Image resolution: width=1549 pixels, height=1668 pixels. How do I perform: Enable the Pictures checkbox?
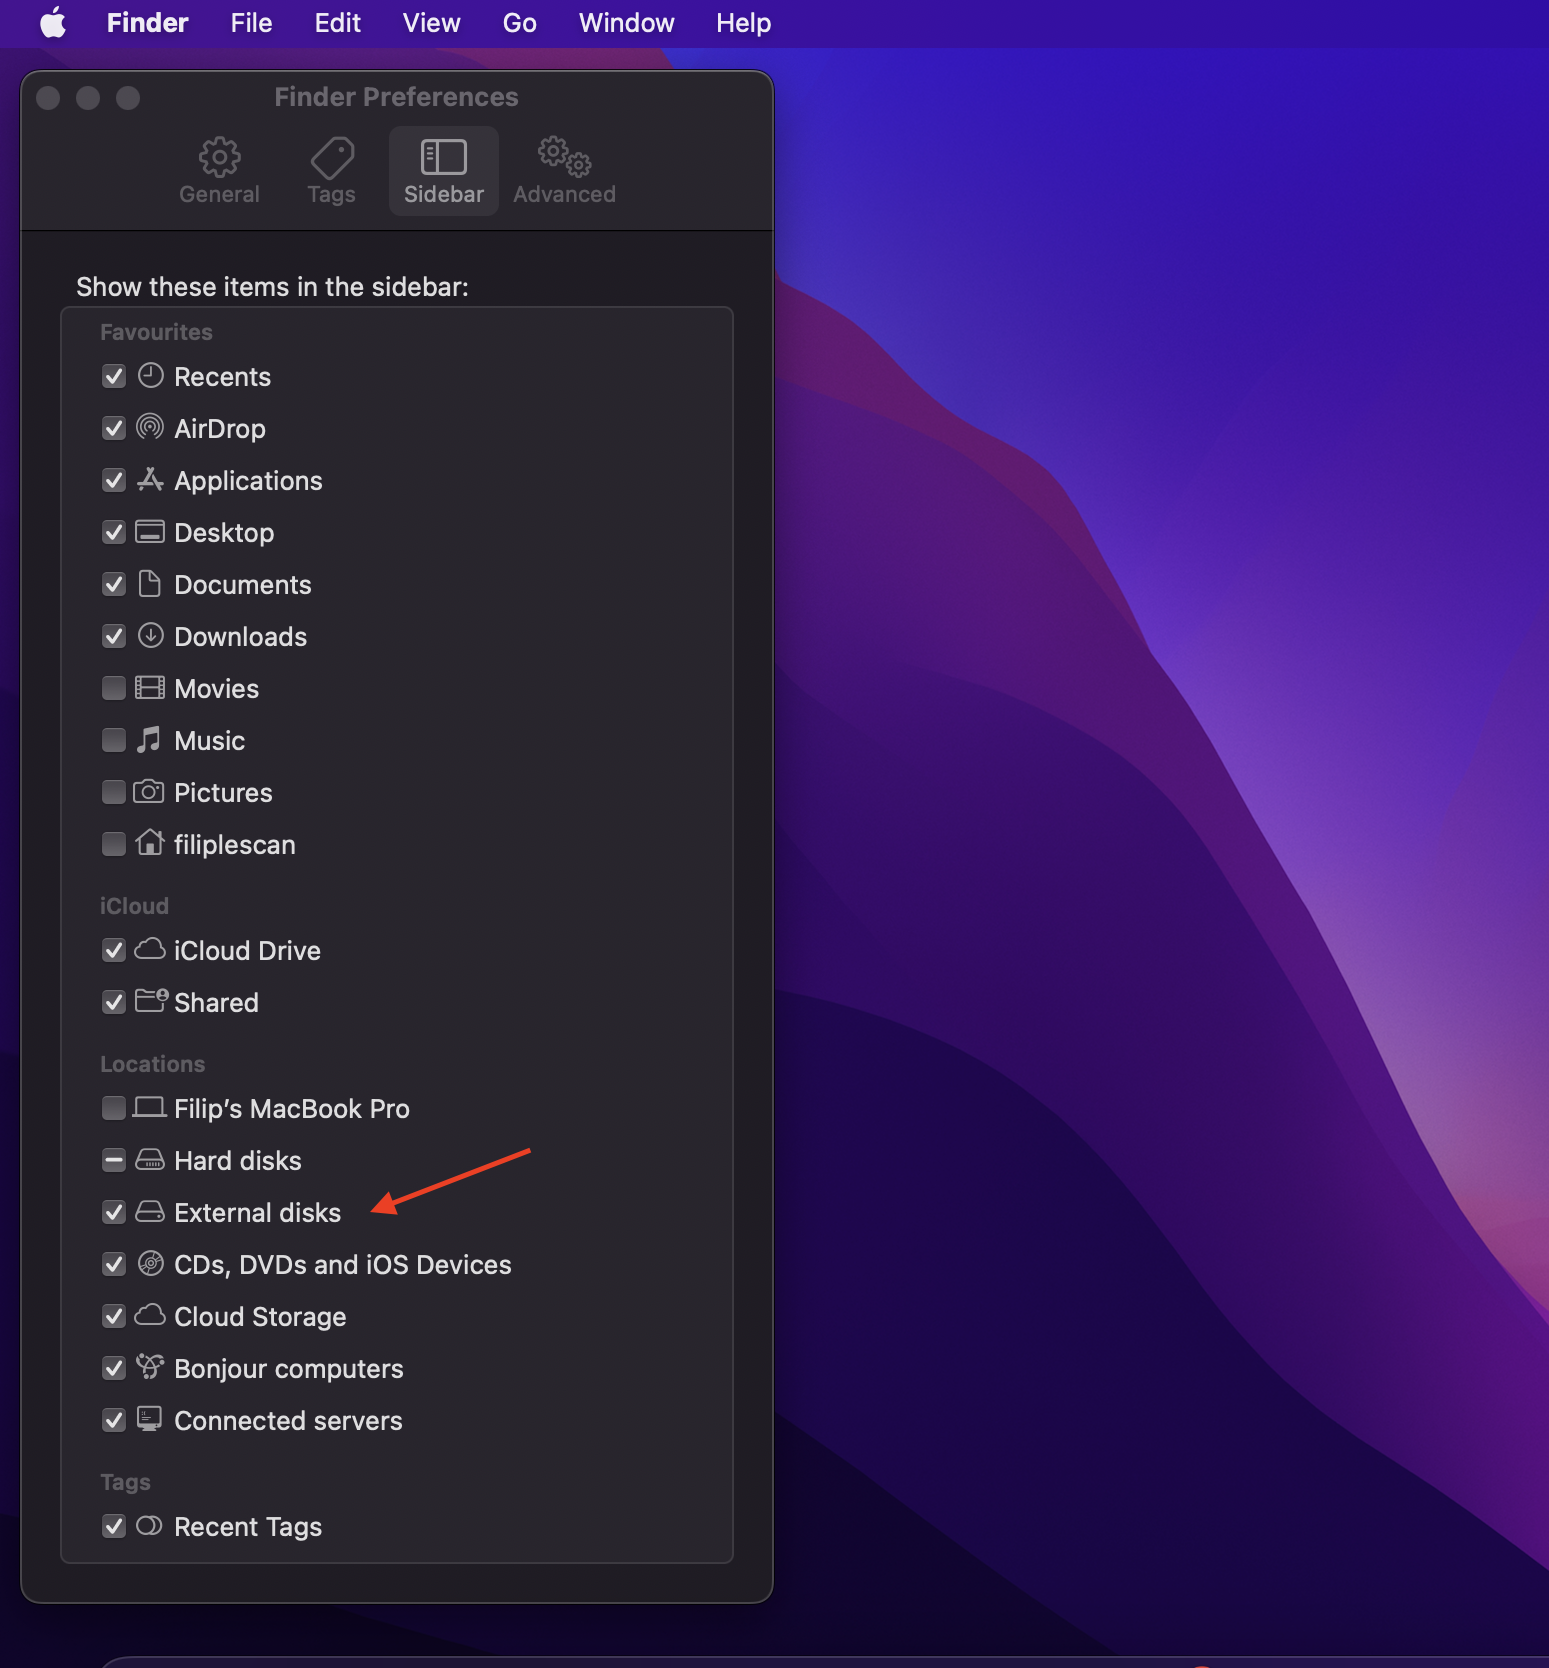coord(114,792)
